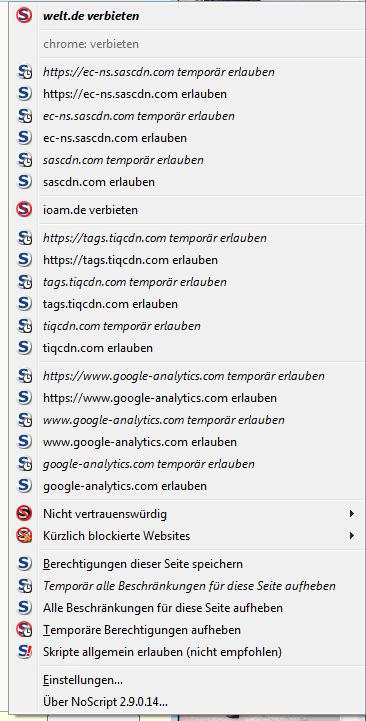Click the Temporäre Berechtigungen aufheben icon
The width and height of the screenshot is (366, 721).
click(24, 629)
